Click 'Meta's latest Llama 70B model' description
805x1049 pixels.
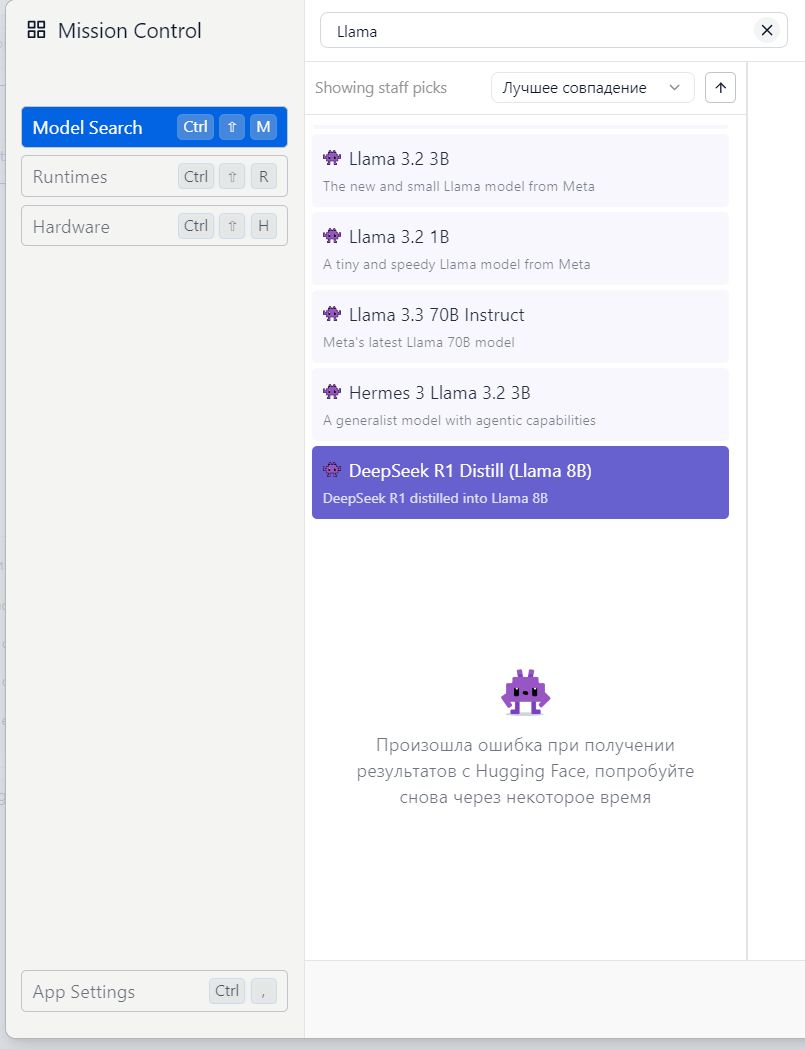pos(419,343)
